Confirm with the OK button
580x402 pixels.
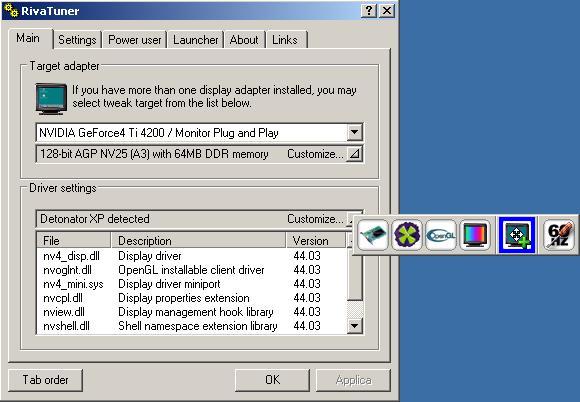[272, 380]
